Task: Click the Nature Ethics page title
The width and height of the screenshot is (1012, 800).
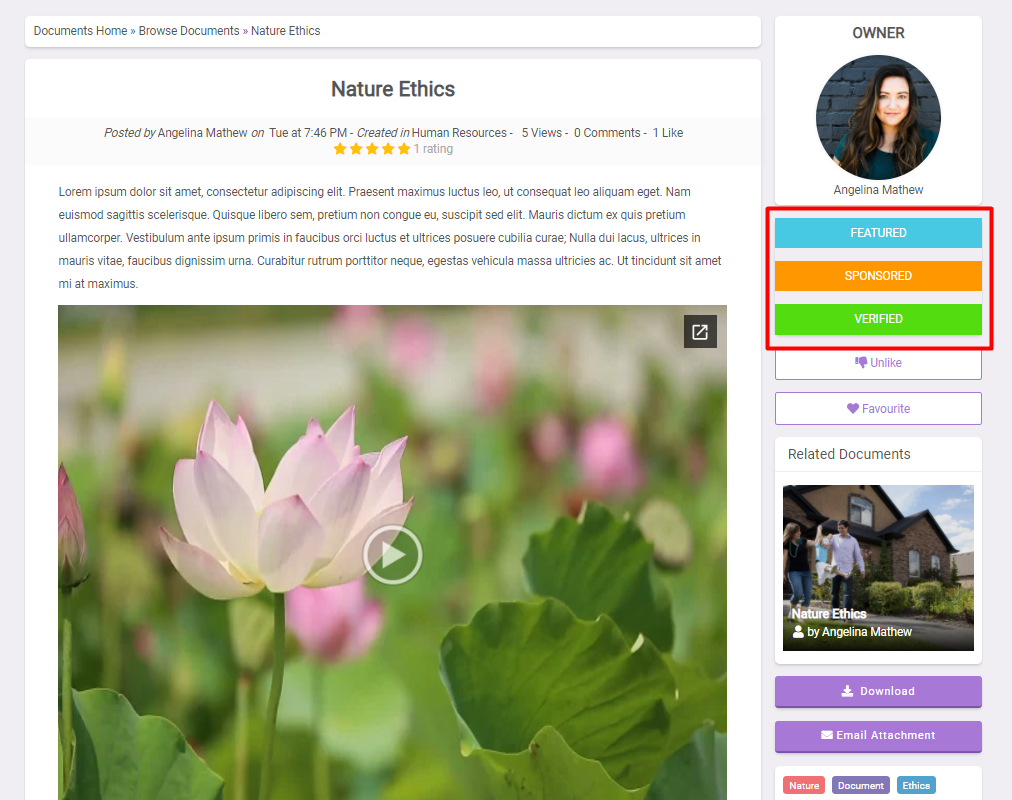Action: pyautogui.click(x=393, y=89)
